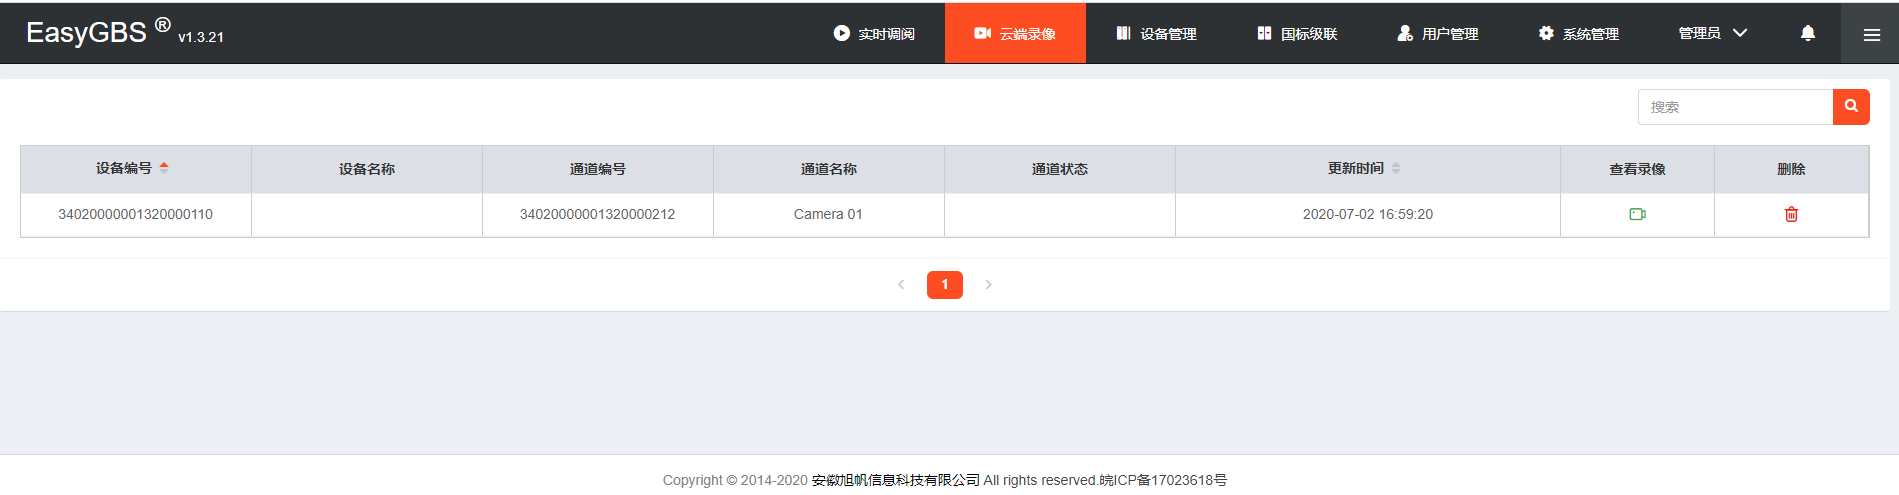Screen dimensions: 1899x495
Task: Sort by 更新时间 column arrow
Action: (1396, 168)
